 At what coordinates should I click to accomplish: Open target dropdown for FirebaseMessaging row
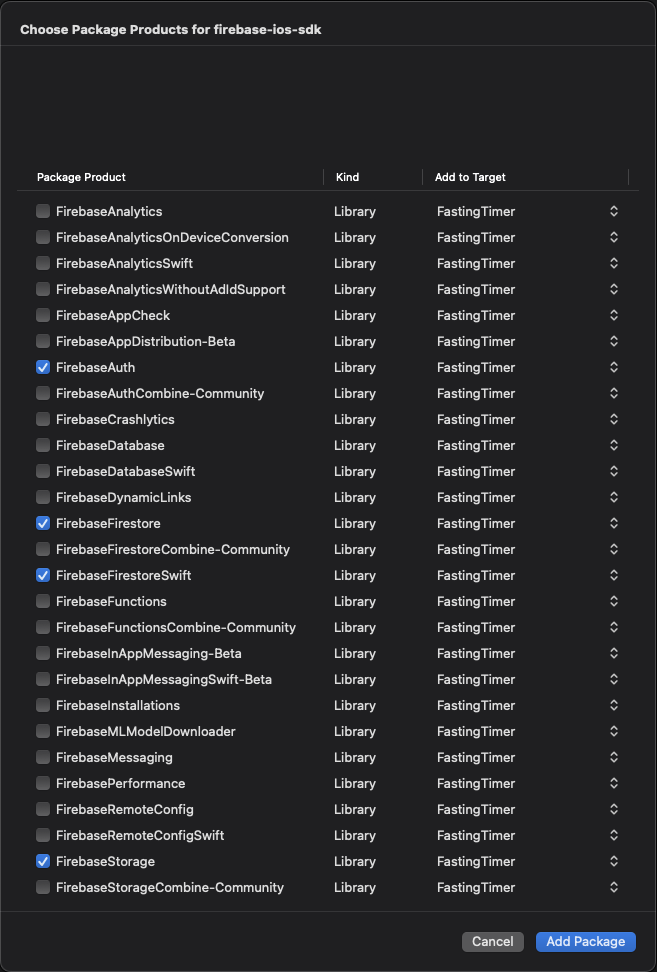[614, 757]
